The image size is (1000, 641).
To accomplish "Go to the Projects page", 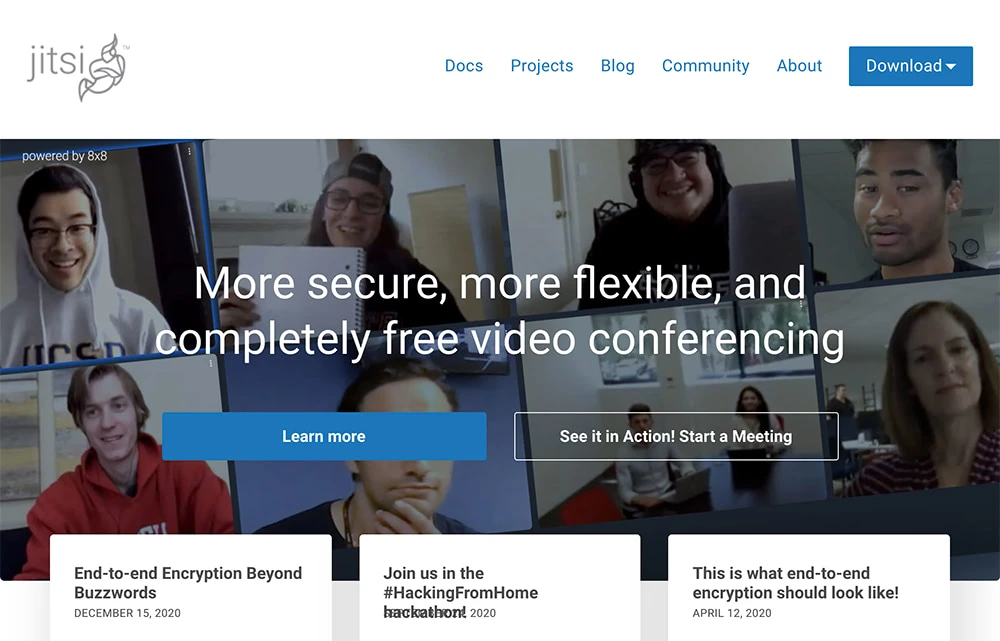I will (x=541, y=66).
